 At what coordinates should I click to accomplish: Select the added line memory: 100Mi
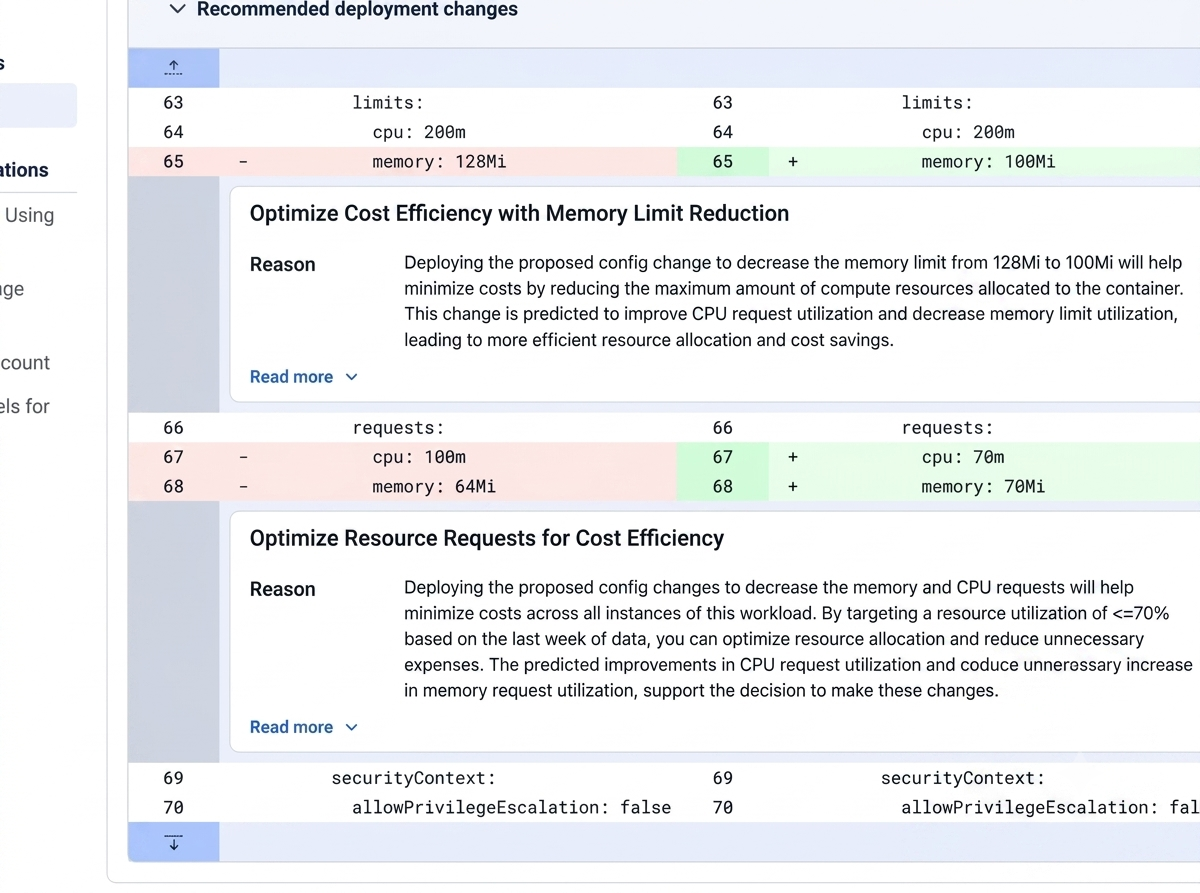tap(988, 162)
